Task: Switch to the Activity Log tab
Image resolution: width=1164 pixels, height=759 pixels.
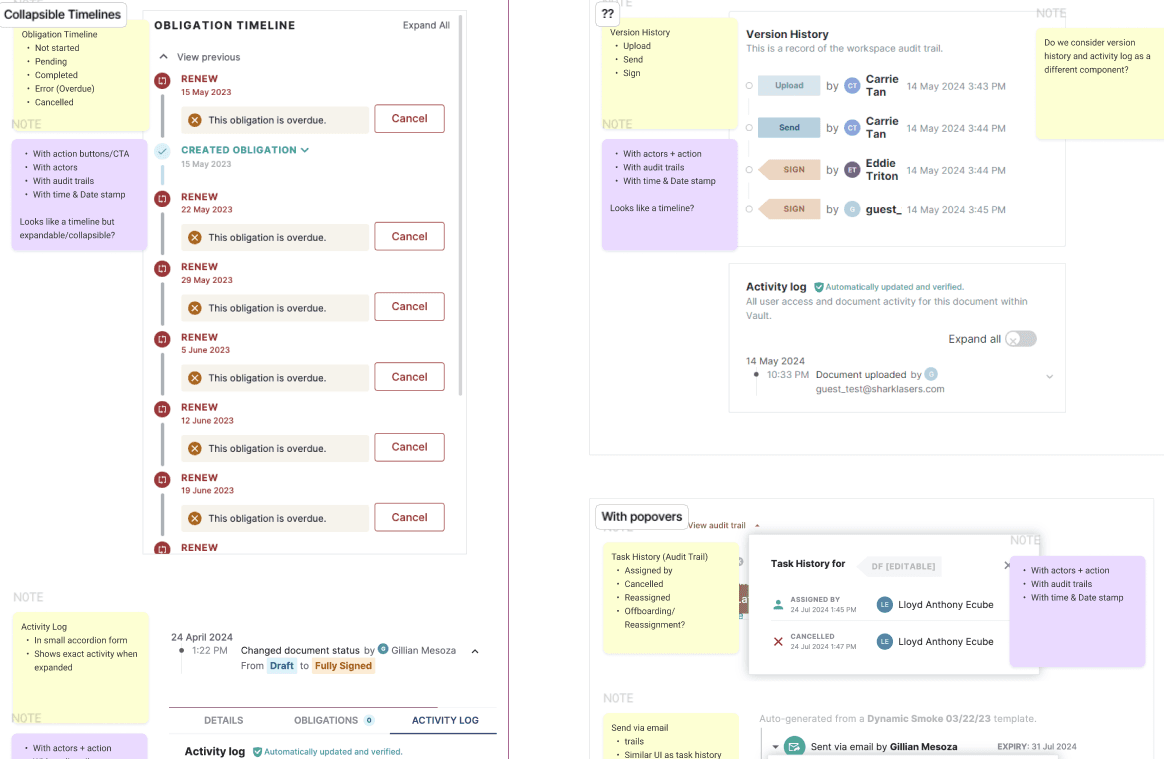Action: 445,720
